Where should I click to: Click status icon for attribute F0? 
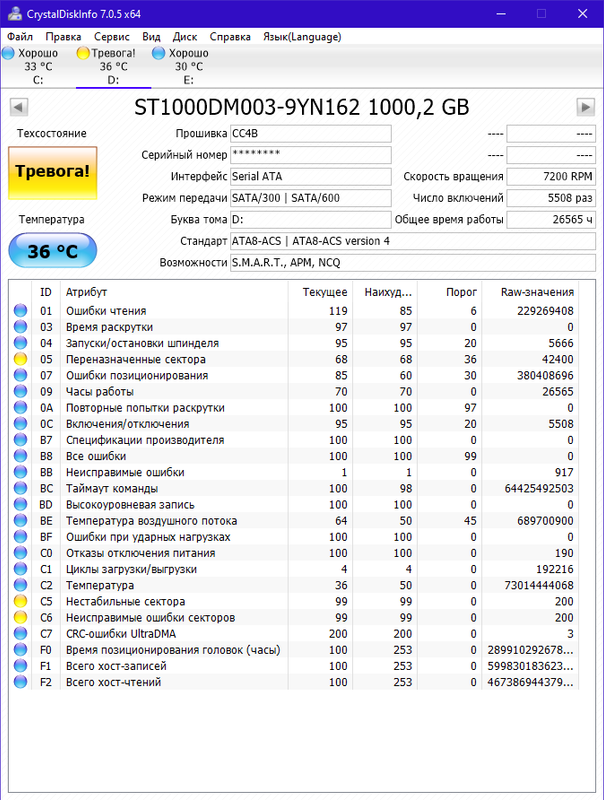tap(20, 649)
